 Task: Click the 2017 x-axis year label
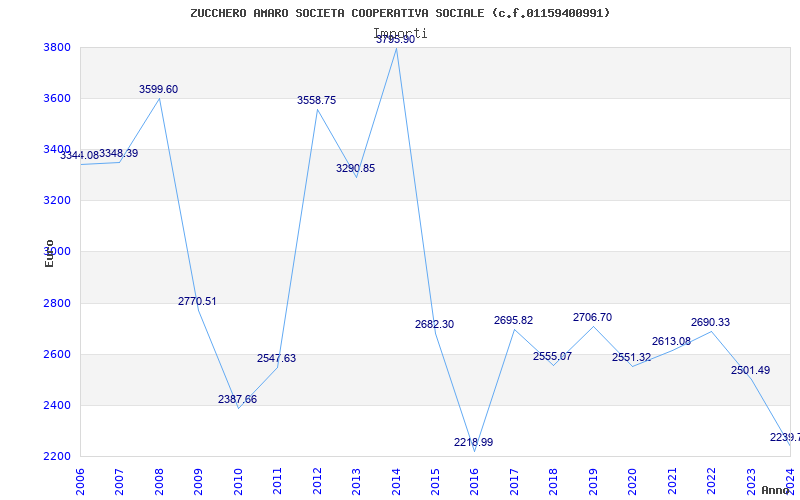click(514, 482)
